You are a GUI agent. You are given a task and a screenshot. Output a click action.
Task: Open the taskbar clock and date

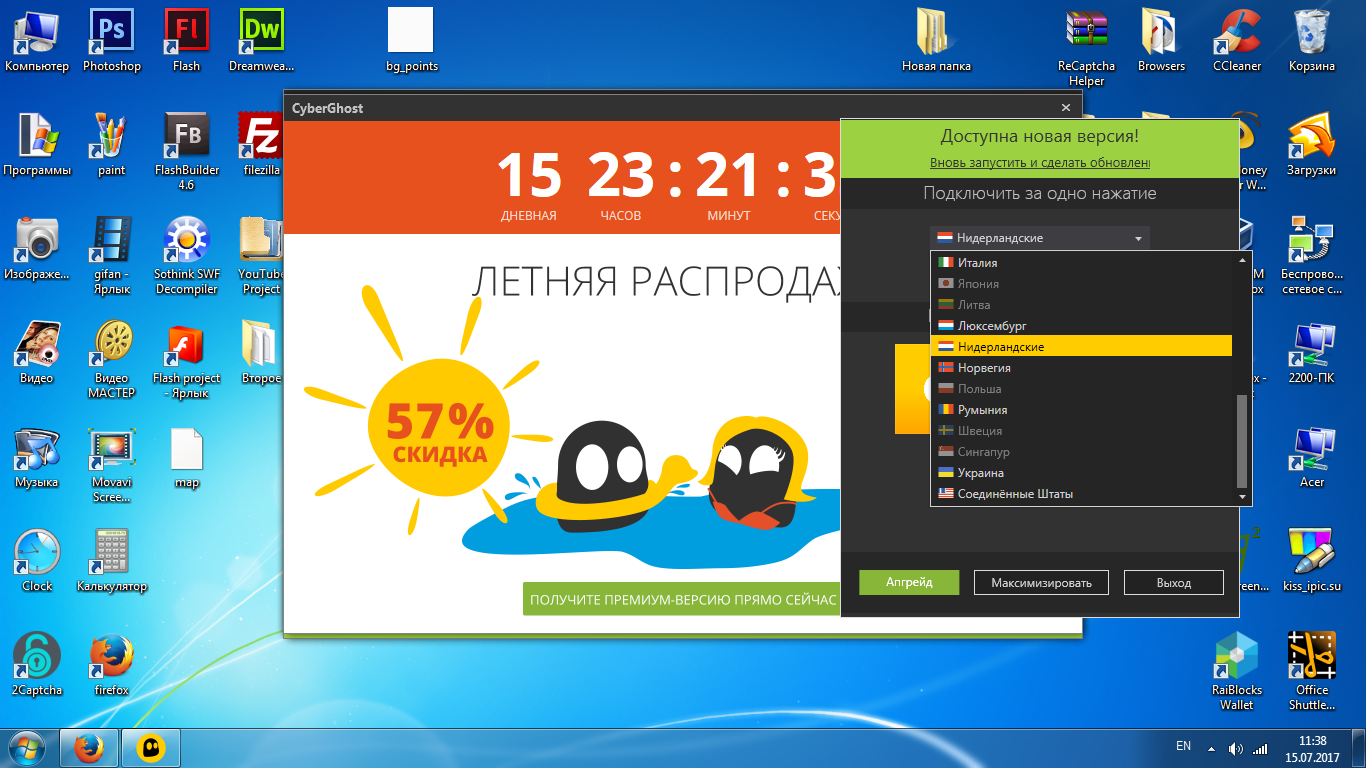click(x=1311, y=749)
